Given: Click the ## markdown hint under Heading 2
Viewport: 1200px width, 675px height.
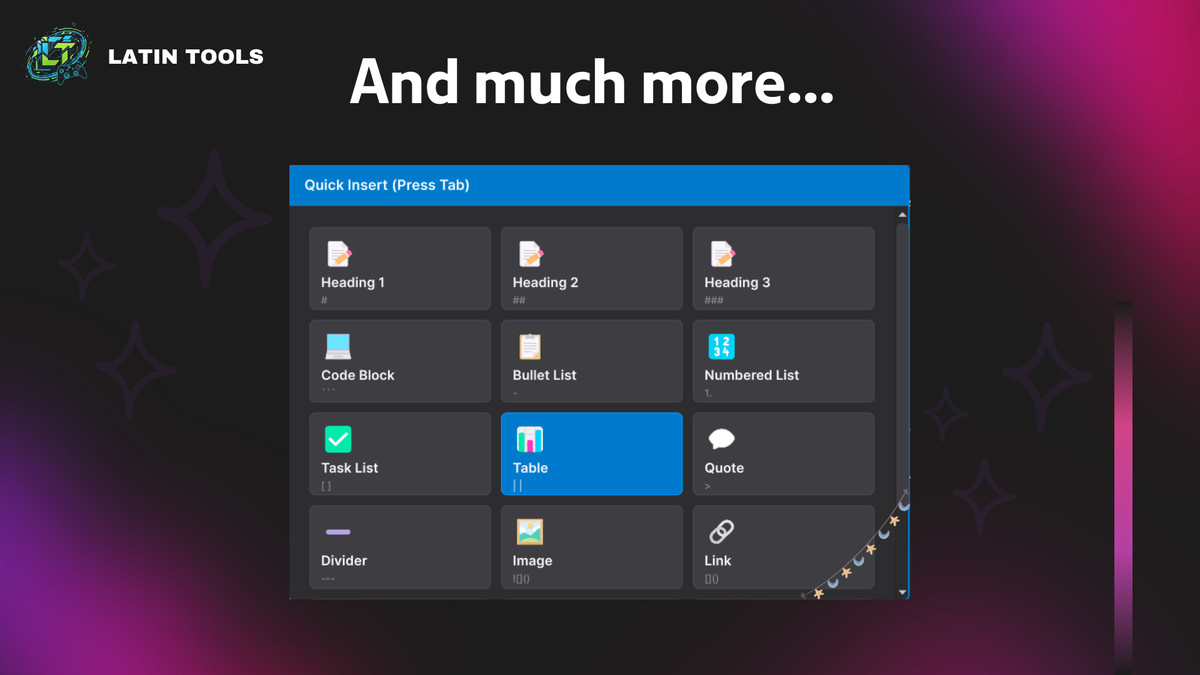Looking at the screenshot, I should click(x=519, y=300).
